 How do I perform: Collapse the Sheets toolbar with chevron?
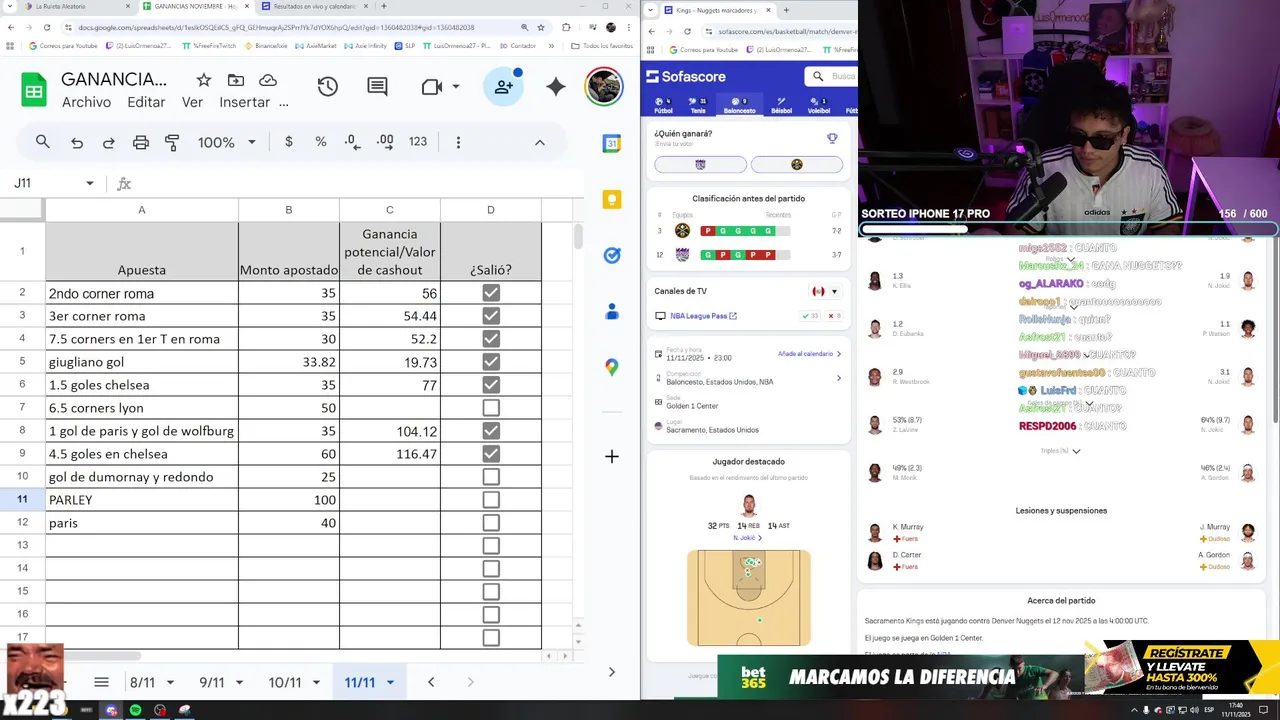pos(540,142)
